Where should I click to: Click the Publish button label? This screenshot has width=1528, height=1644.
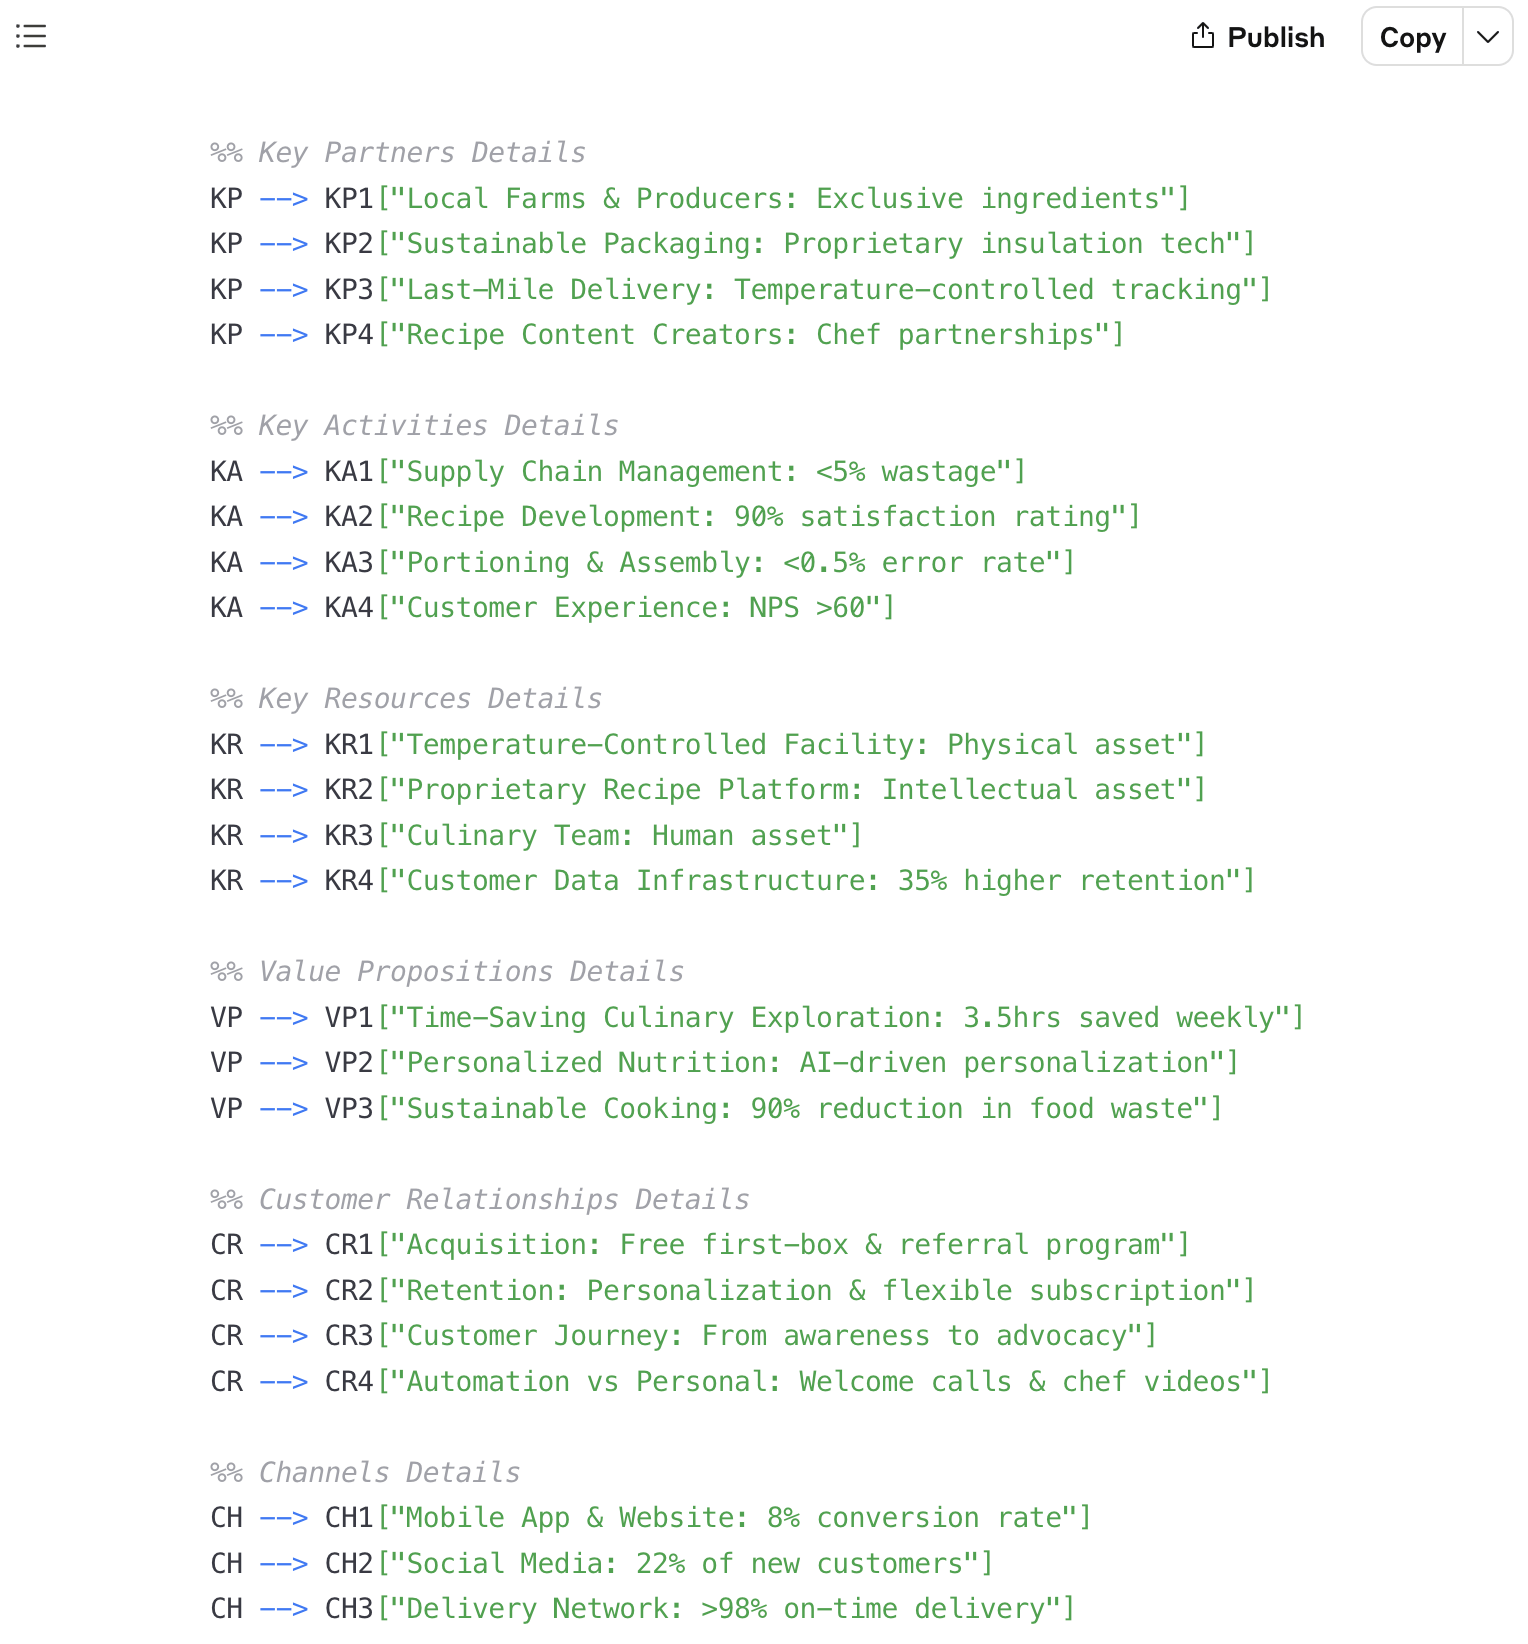coord(1276,37)
